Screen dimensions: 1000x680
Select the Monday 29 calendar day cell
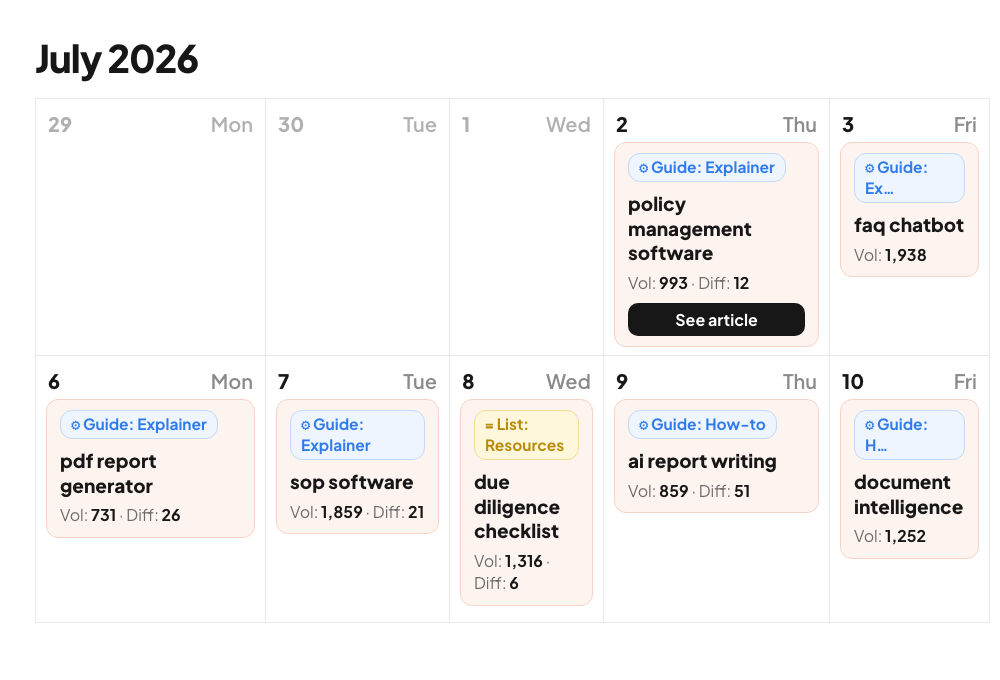pyautogui.click(x=151, y=227)
